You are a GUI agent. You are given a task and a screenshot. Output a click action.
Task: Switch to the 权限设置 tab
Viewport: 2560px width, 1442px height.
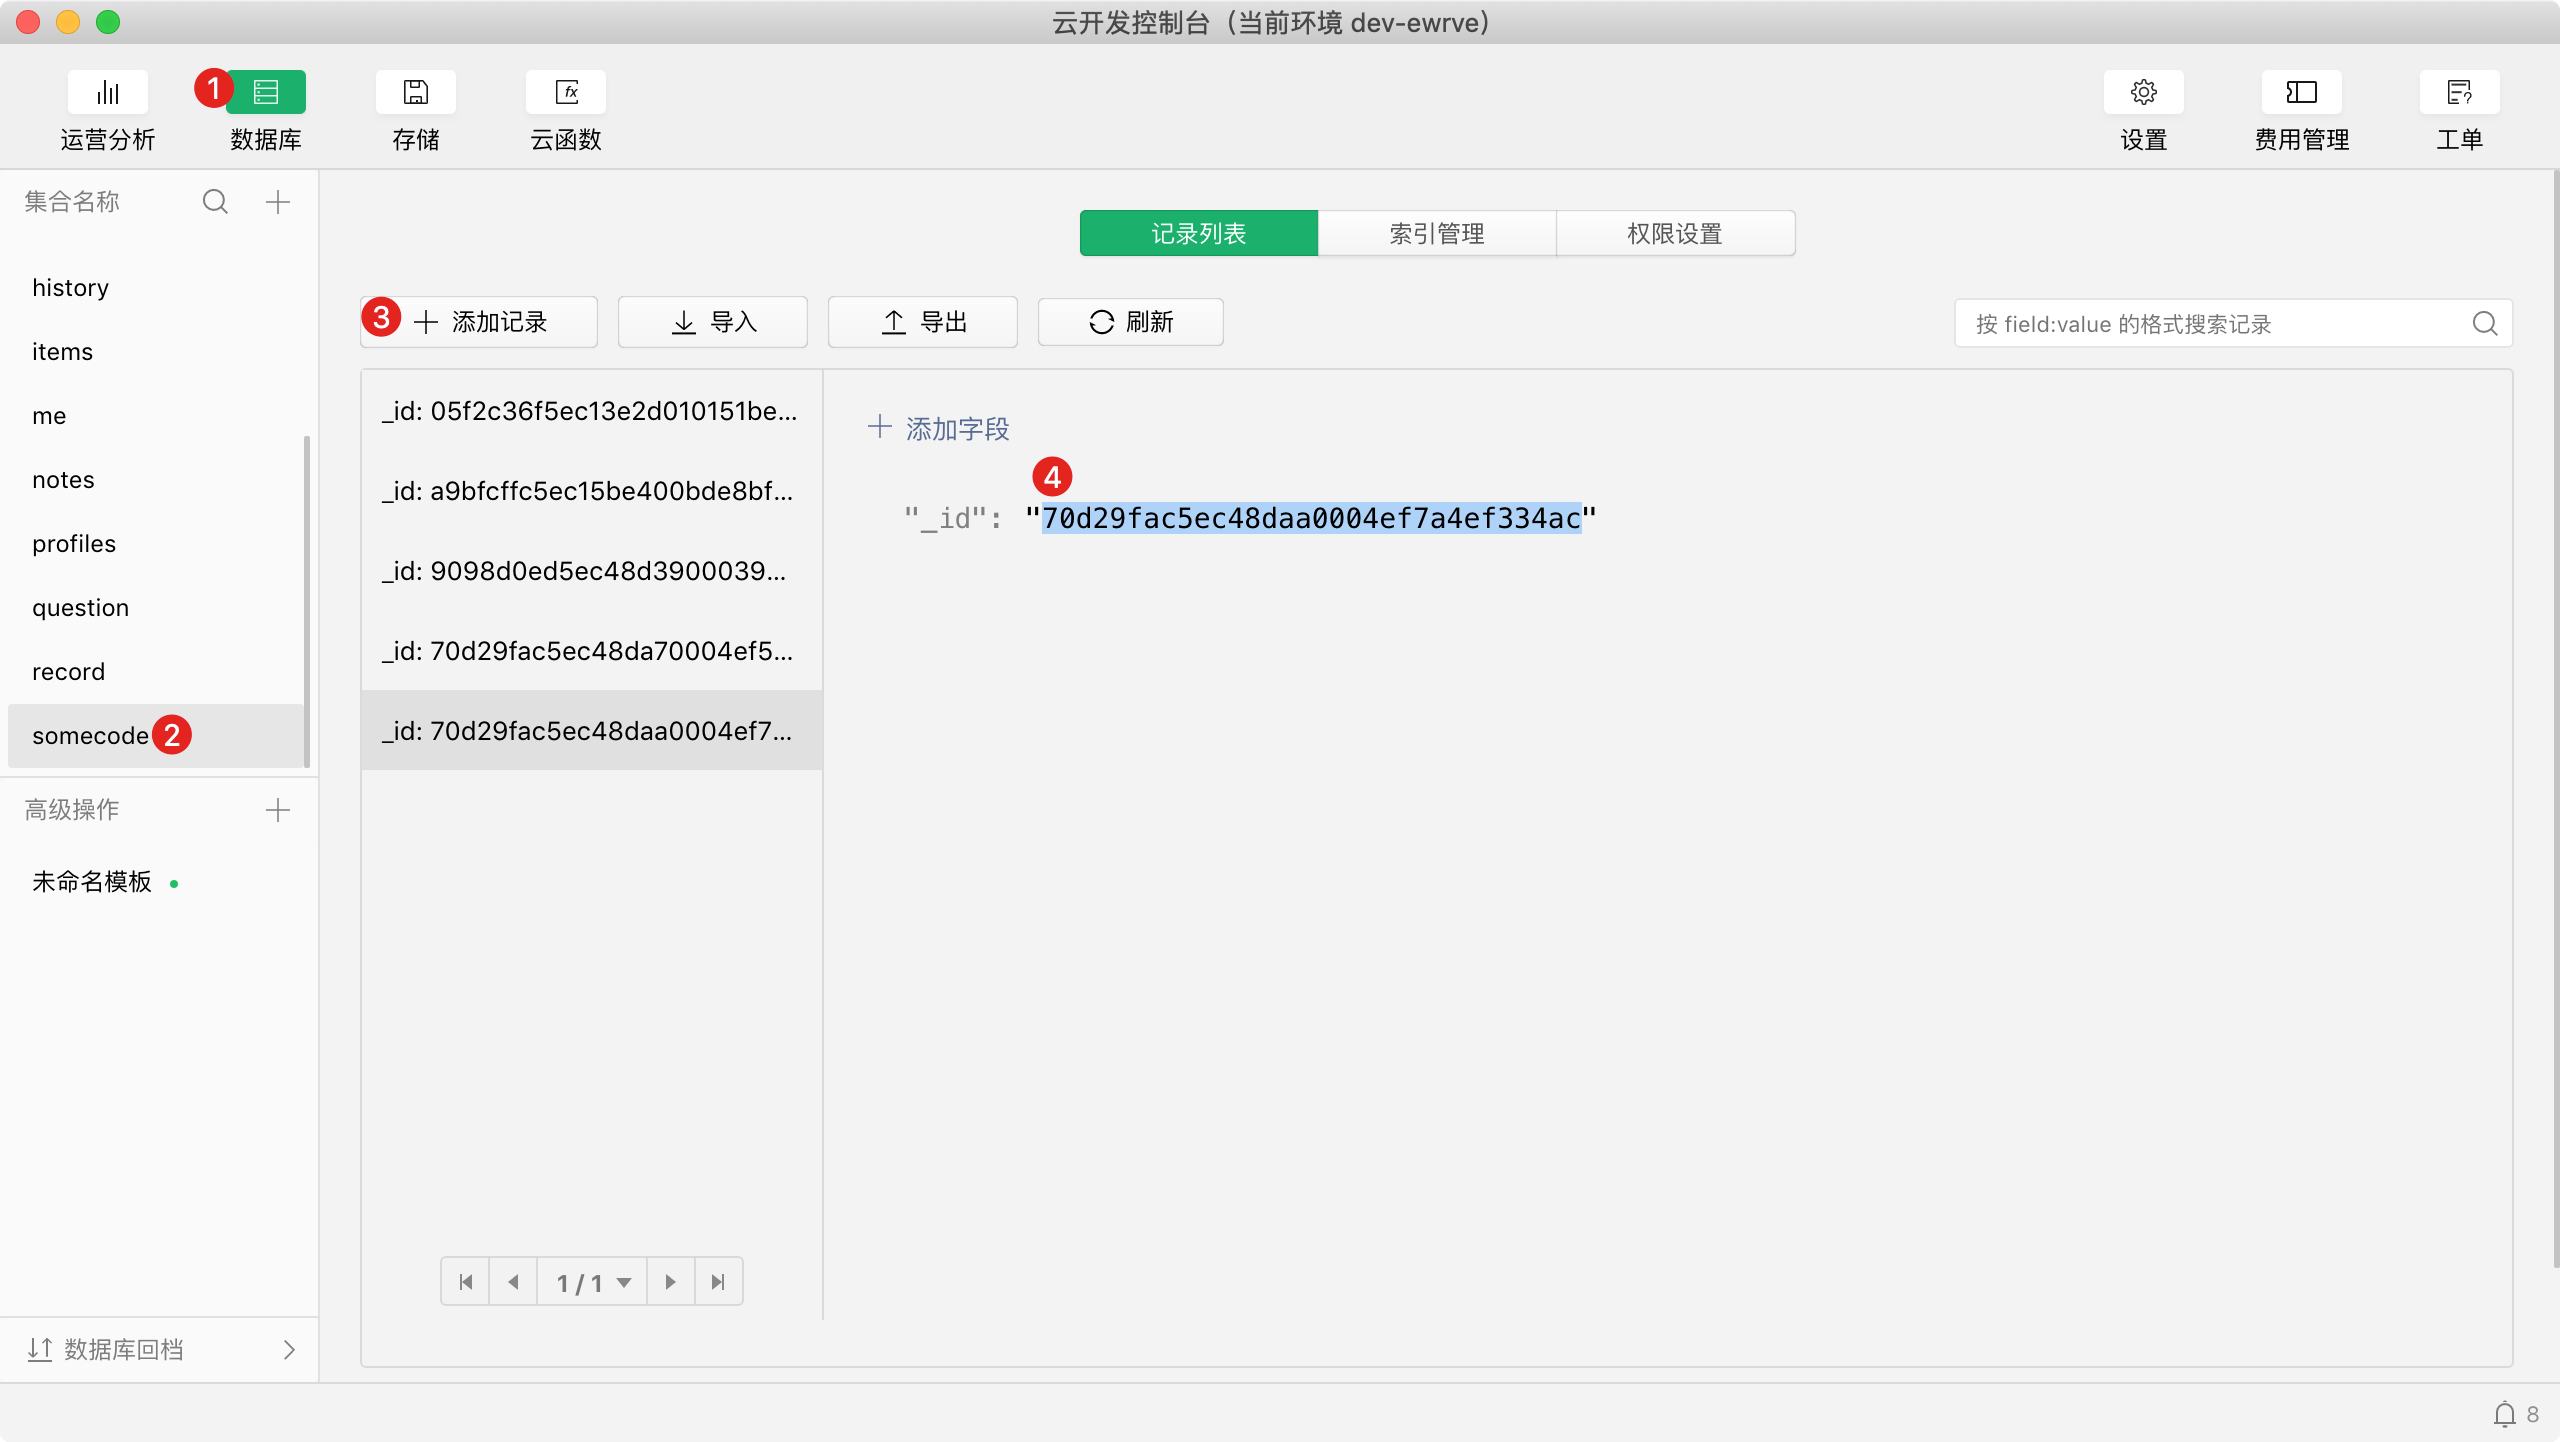click(1675, 233)
